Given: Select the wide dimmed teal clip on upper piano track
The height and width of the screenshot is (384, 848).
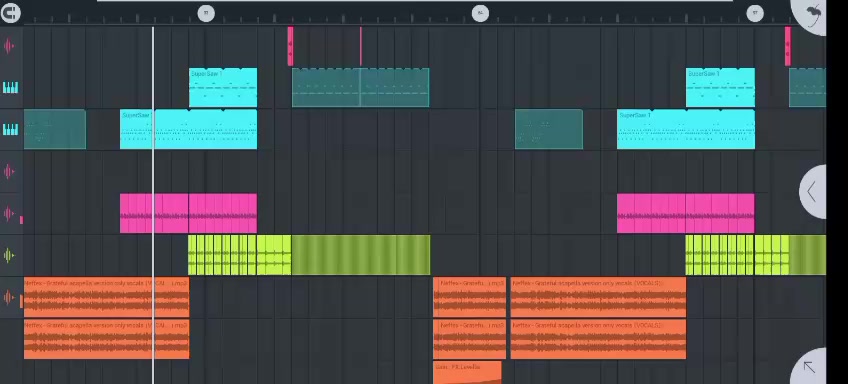Looking at the screenshot, I should [361, 88].
